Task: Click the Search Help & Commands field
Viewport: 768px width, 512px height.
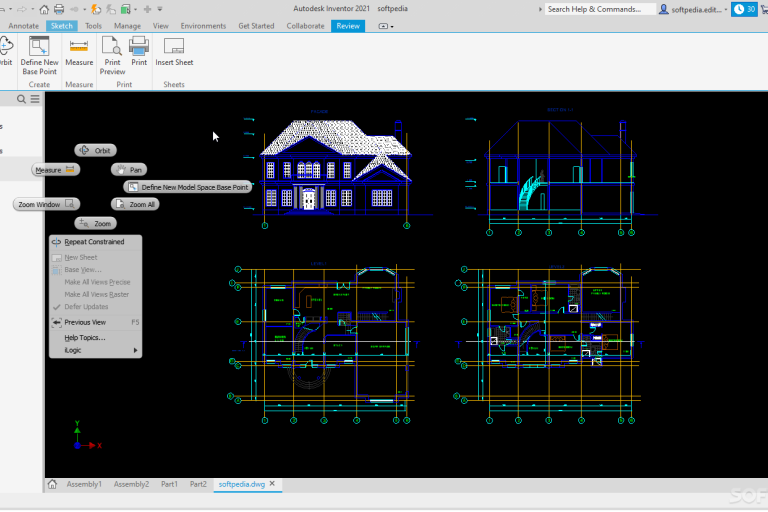Action: point(600,9)
